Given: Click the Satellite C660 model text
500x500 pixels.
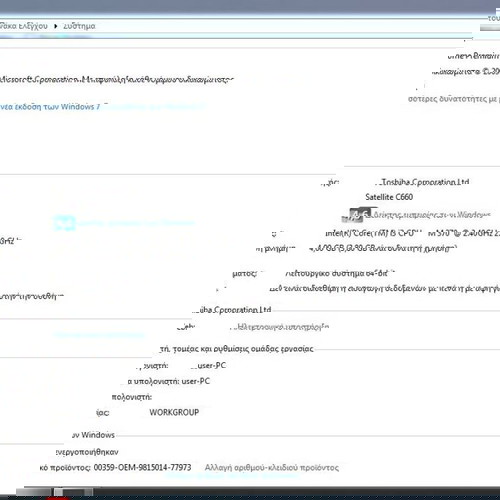Looking at the screenshot, I should 389,197.
